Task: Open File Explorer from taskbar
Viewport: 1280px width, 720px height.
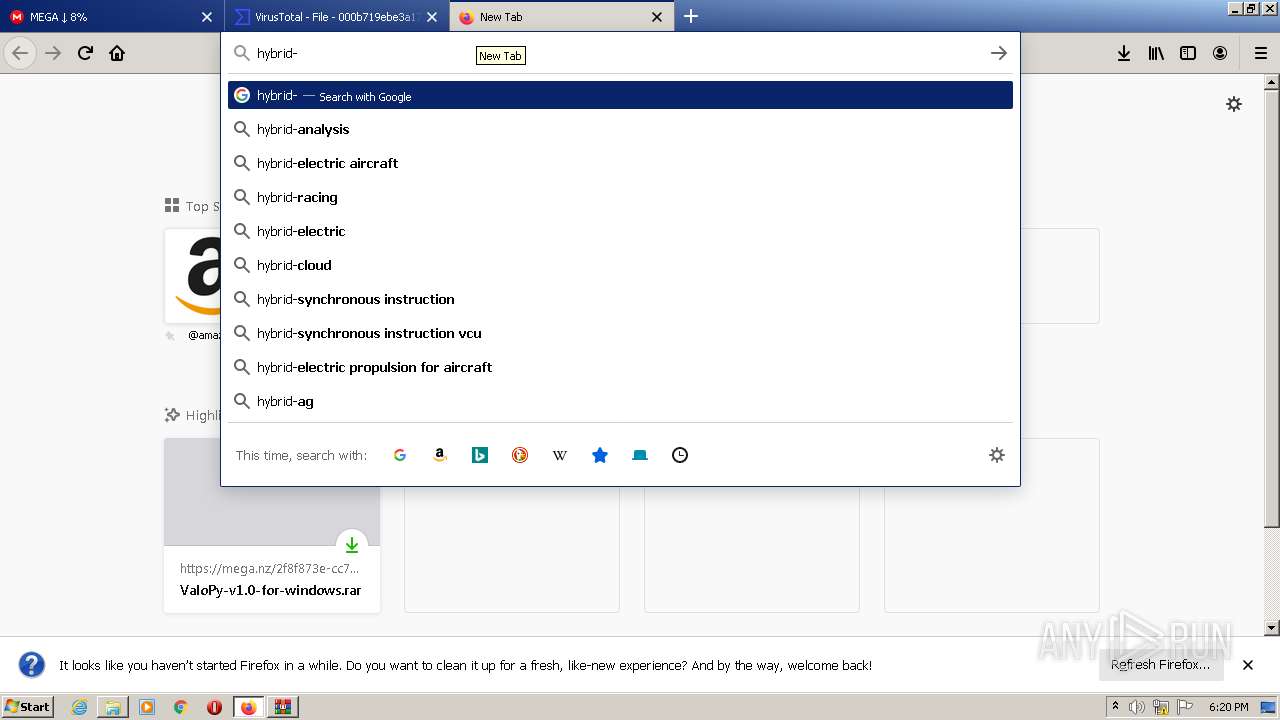Action: coord(113,707)
